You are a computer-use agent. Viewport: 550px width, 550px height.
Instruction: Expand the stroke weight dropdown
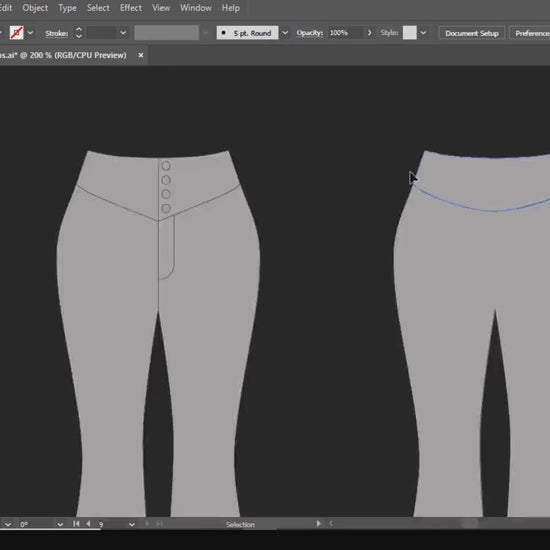tap(123, 33)
